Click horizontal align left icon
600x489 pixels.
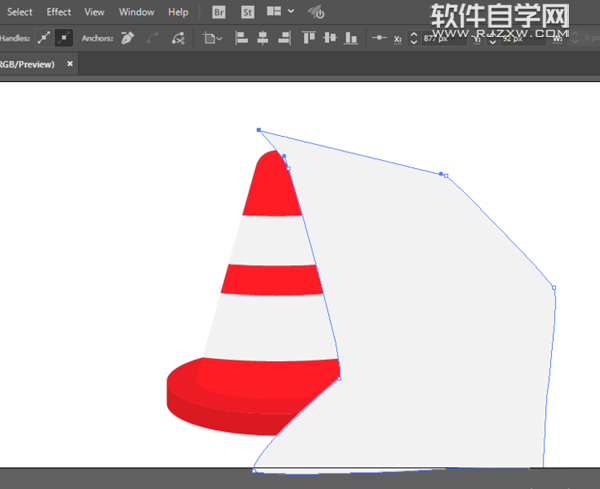coord(241,38)
